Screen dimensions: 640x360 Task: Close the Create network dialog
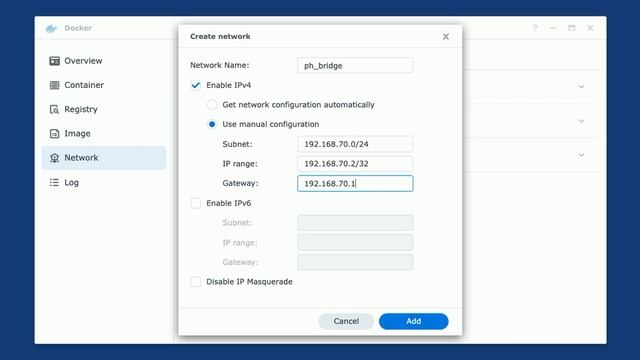pyautogui.click(x=446, y=37)
